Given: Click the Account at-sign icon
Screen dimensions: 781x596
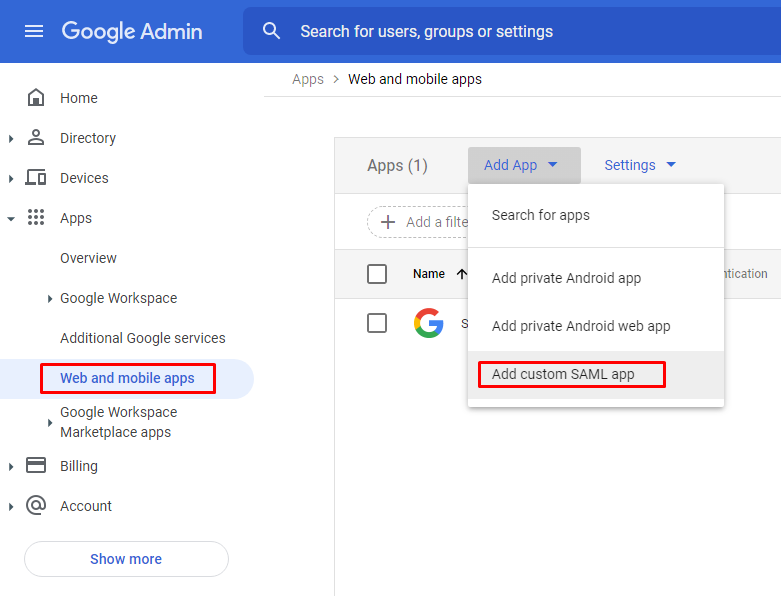Looking at the screenshot, I should [x=36, y=505].
